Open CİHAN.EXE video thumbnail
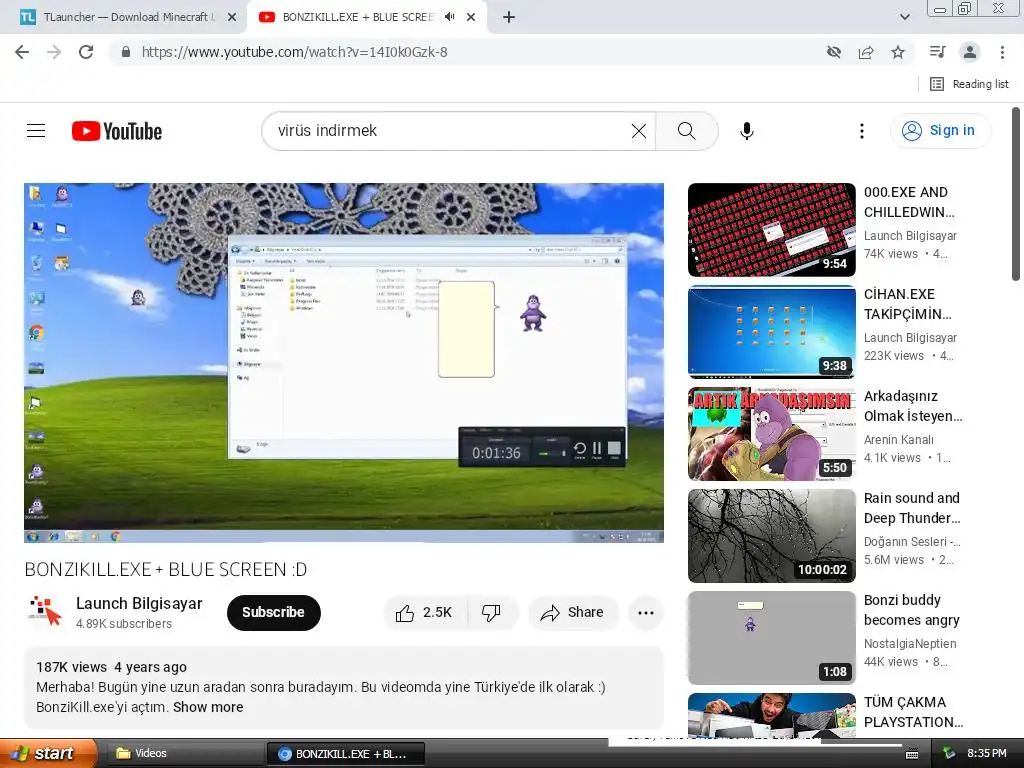 click(x=772, y=332)
